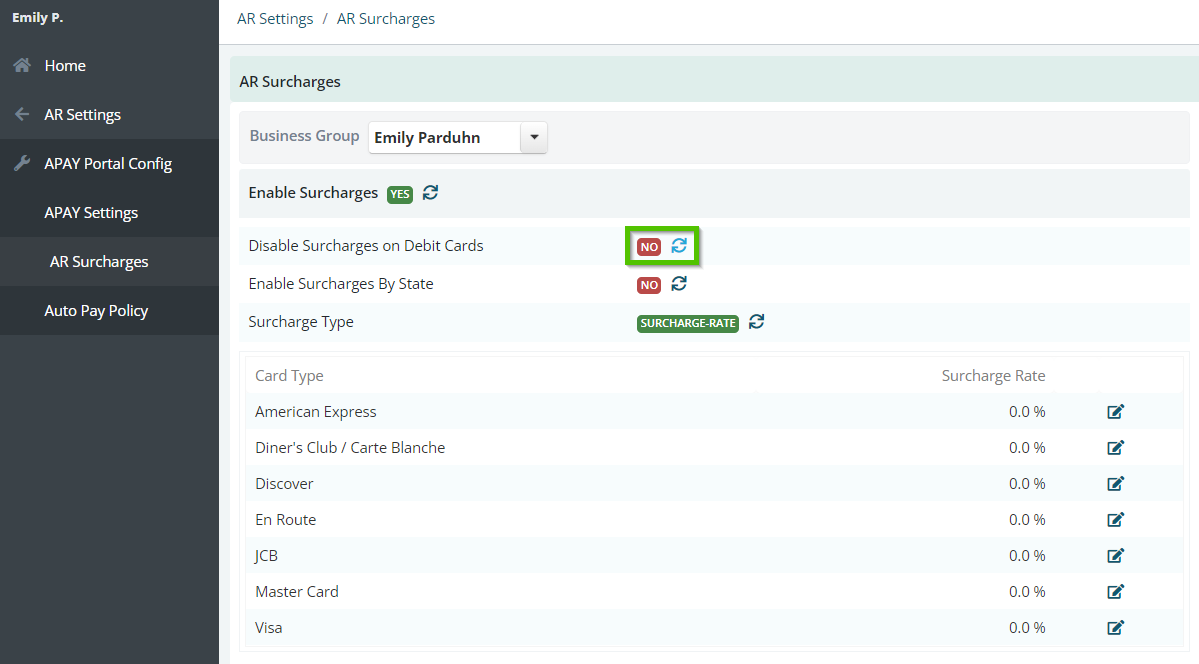Click the AR Settings breadcrumb link

[x=275, y=19]
